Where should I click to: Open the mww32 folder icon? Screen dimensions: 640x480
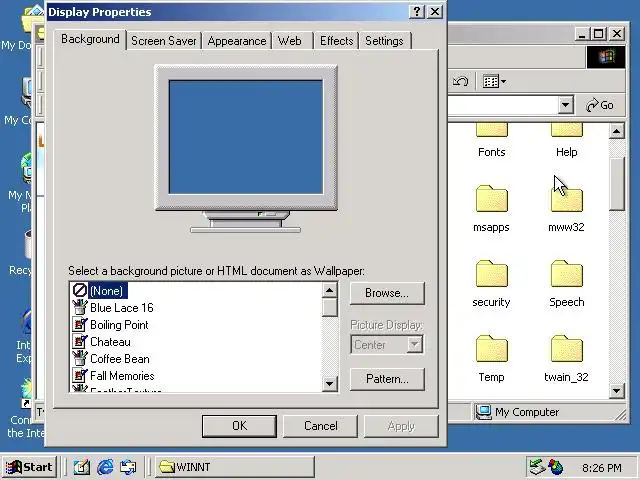(x=567, y=198)
